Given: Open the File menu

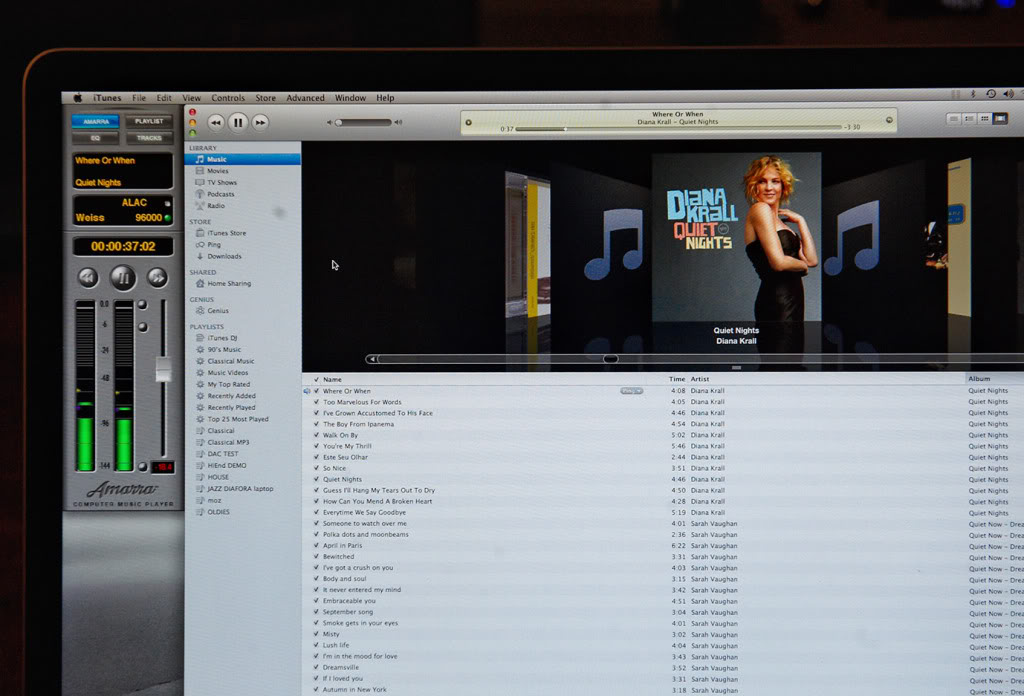Looking at the screenshot, I should (x=139, y=98).
